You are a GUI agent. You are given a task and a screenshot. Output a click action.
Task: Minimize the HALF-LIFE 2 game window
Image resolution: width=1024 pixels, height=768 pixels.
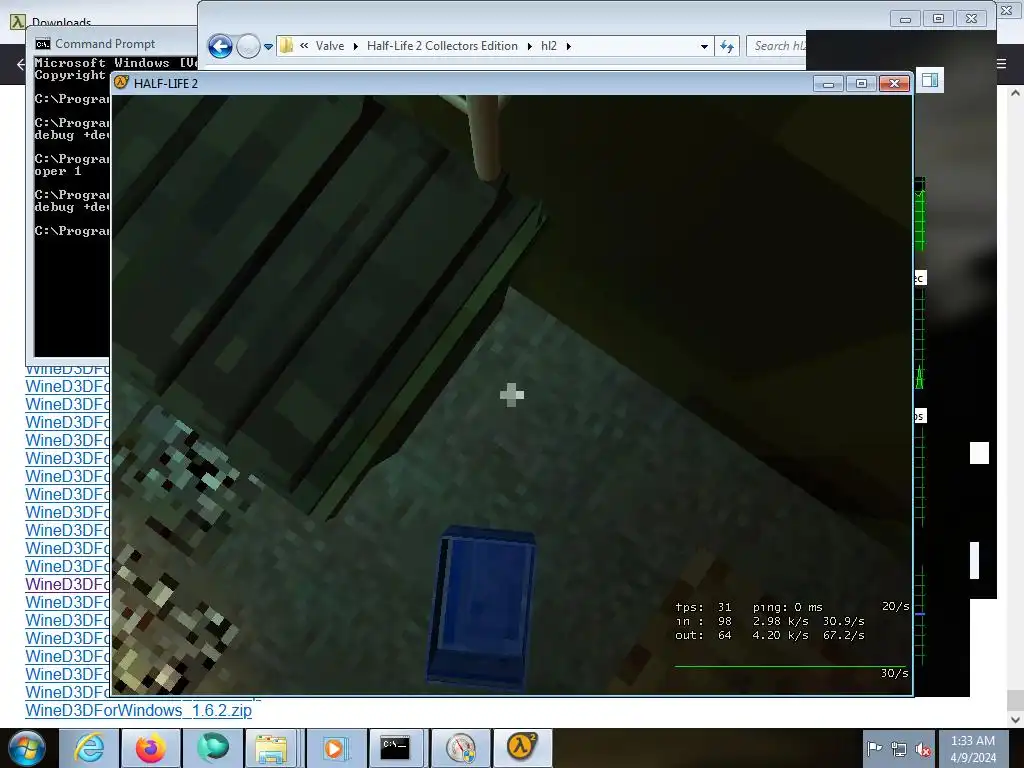(x=828, y=84)
